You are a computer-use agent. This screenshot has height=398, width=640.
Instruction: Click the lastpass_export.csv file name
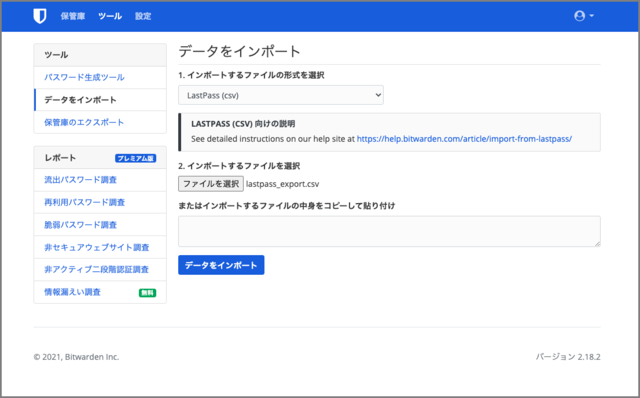coord(282,184)
